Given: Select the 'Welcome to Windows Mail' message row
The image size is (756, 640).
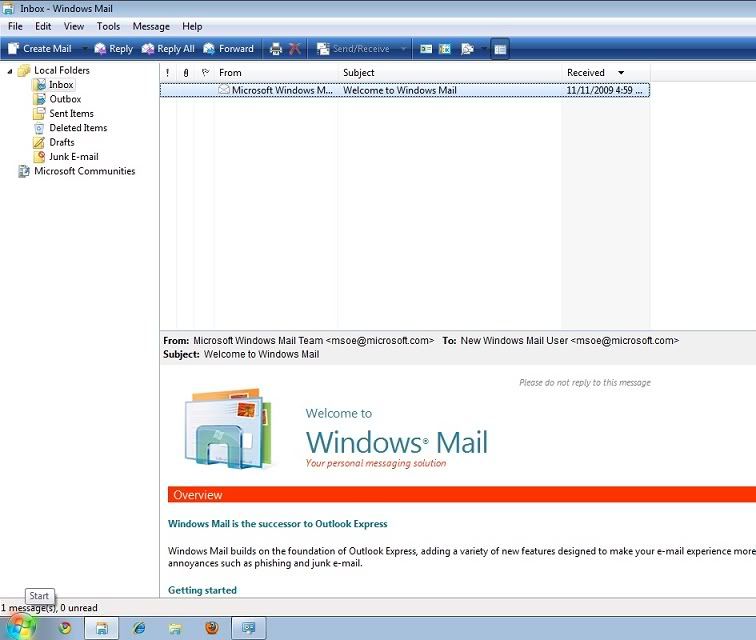Looking at the screenshot, I should (x=405, y=90).
